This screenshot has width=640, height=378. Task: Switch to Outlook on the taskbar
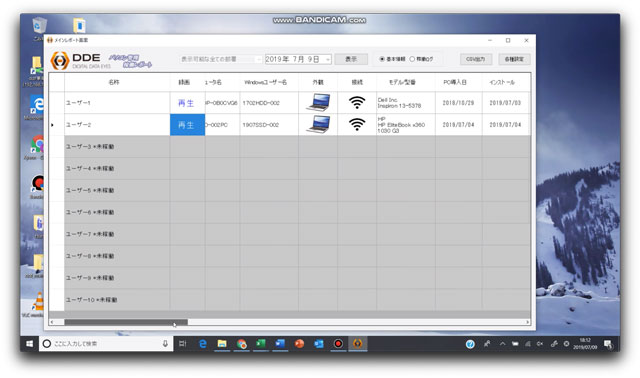[319, 344]
